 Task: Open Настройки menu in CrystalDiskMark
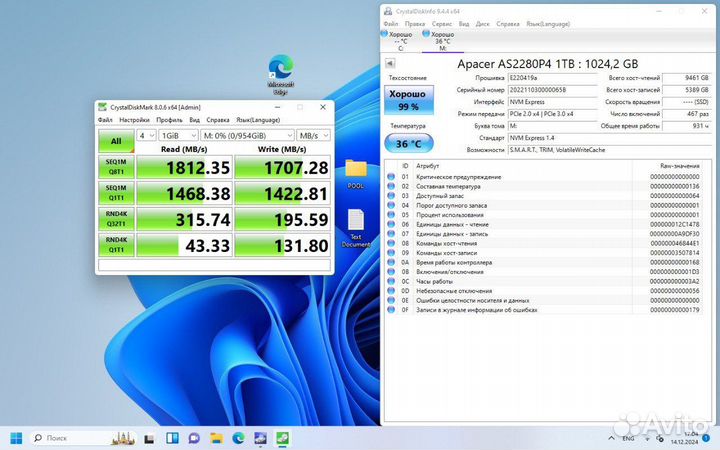pyautogui.click(x=134, y=120)
